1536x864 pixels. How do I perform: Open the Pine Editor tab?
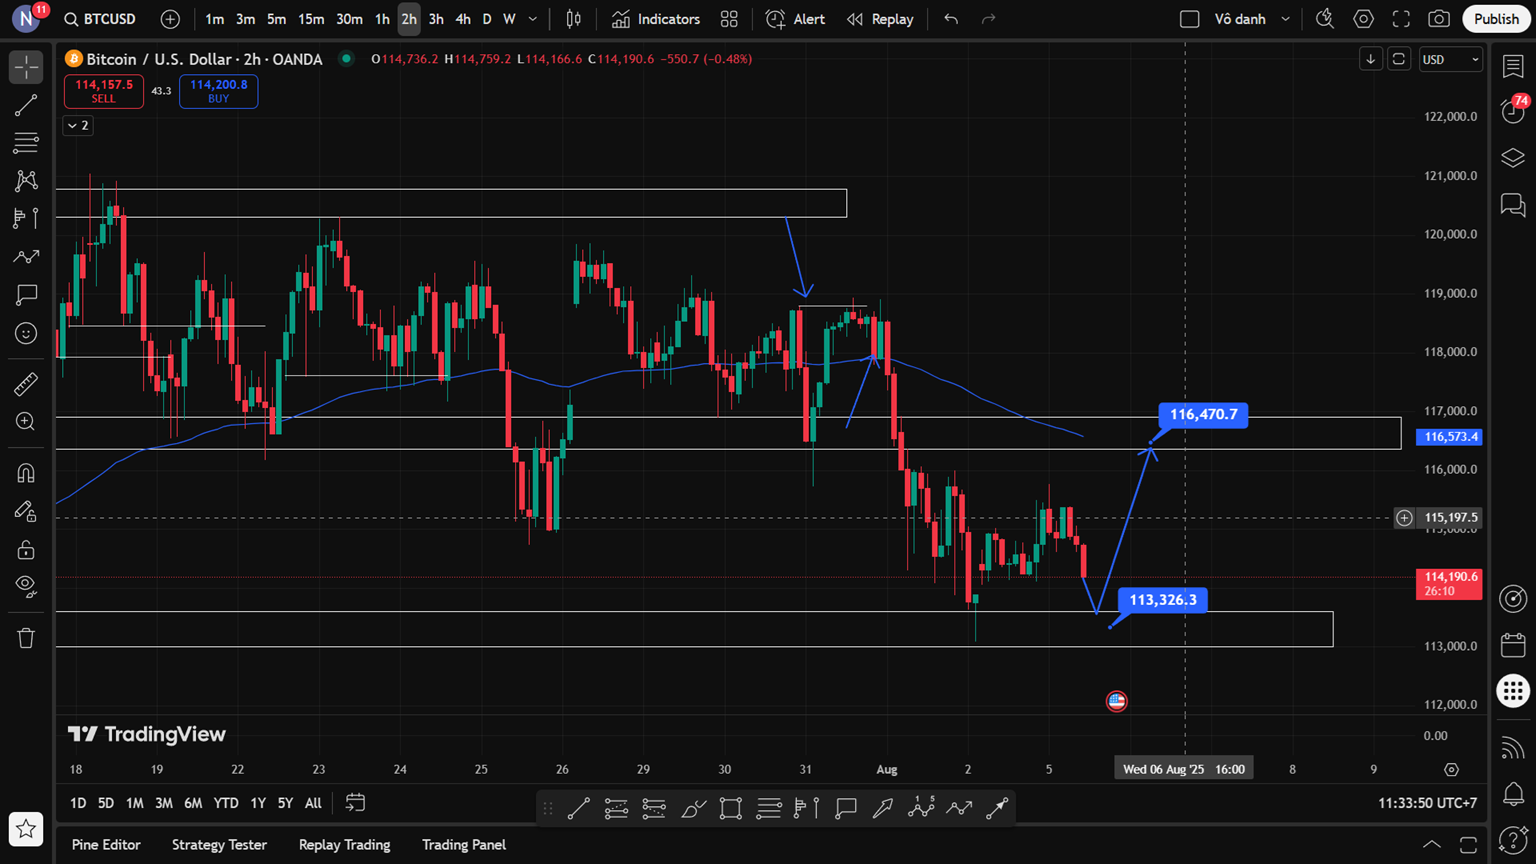coord(106,845)
